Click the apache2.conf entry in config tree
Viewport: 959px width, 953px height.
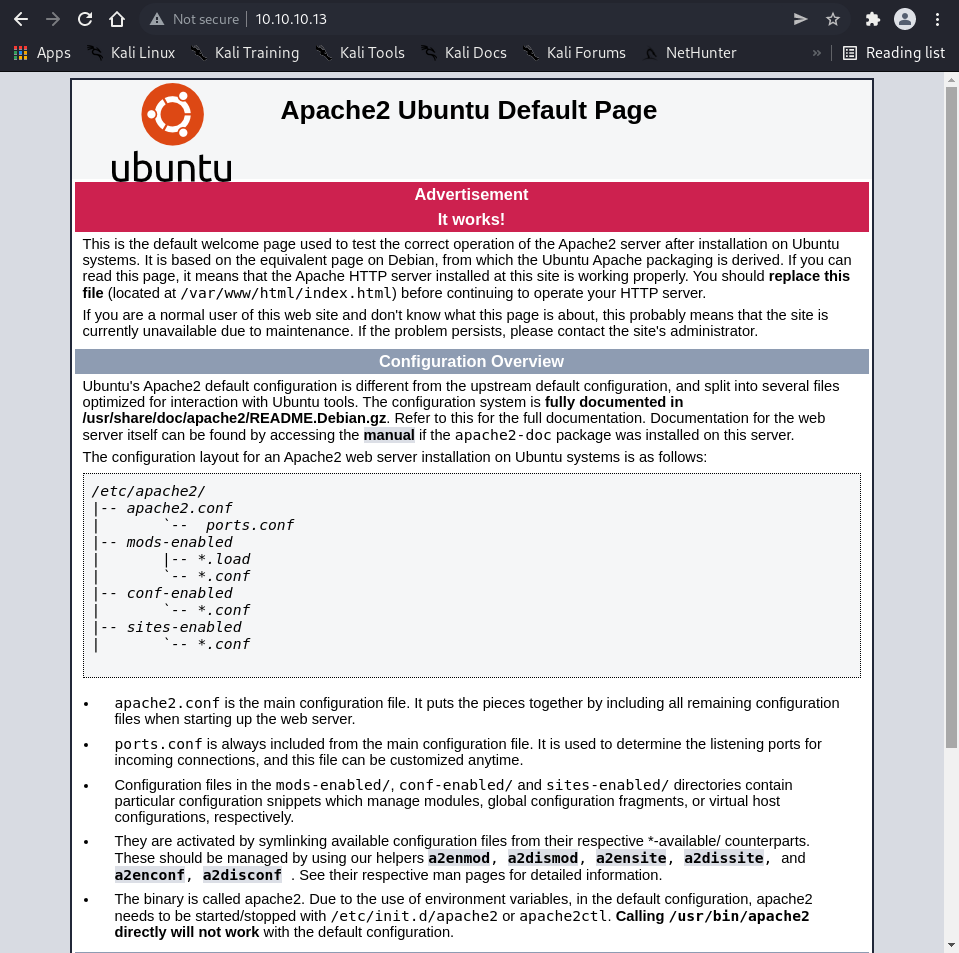tap(179, 508)
